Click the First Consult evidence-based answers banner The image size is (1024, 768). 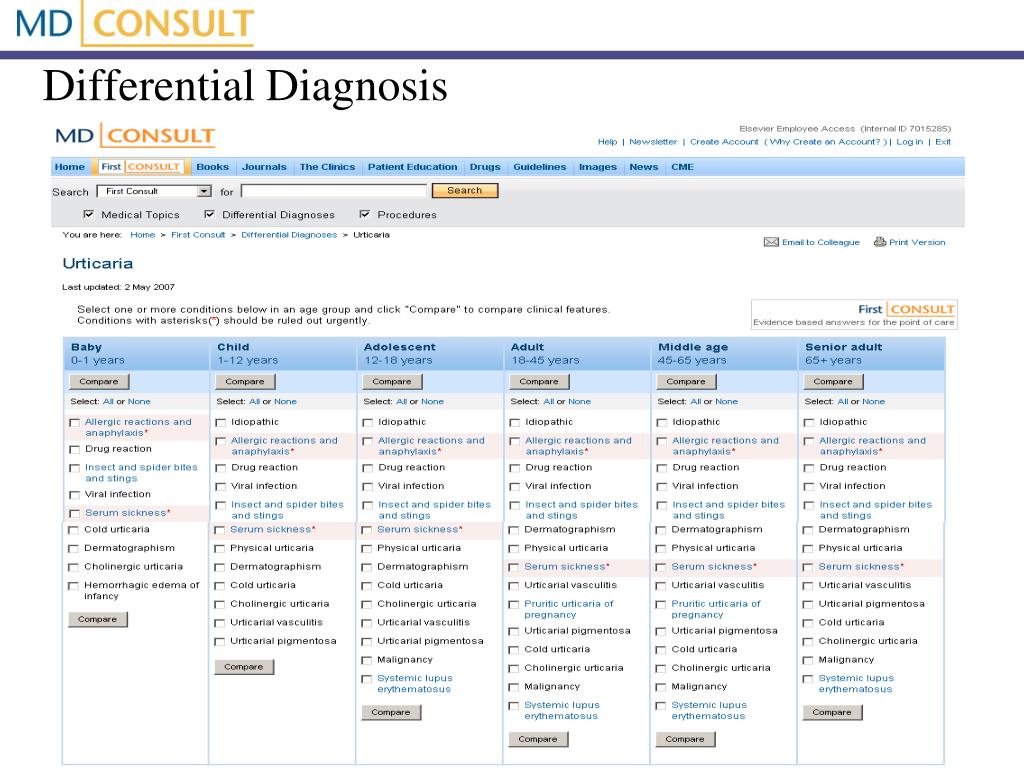pyautogui.click(x=854, y=314)
